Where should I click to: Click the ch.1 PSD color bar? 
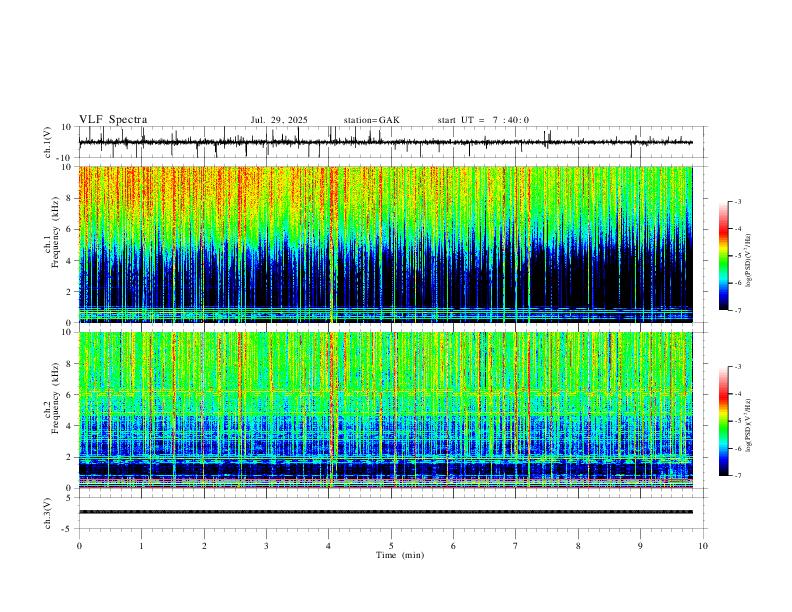723,256
